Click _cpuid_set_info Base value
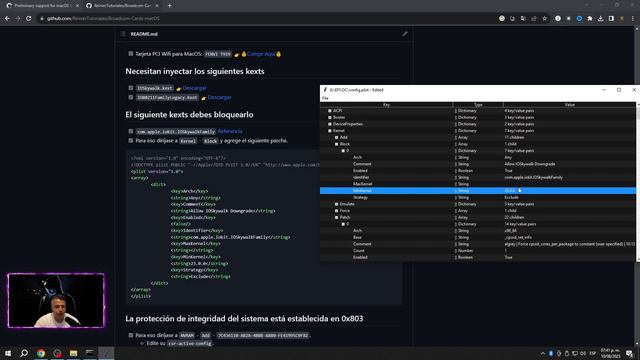The image size is (640, 360). (x=518, y=238)
